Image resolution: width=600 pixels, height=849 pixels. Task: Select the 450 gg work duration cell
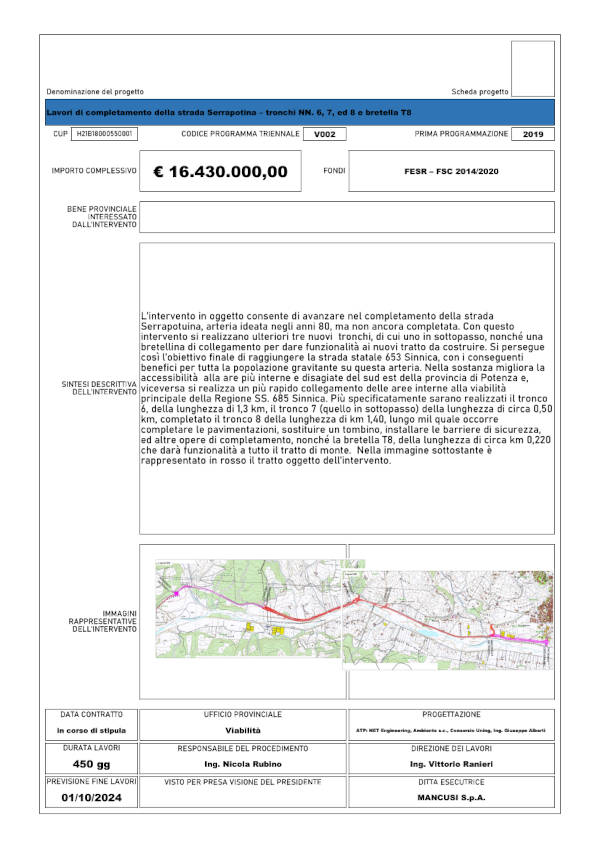click(91, 764)
